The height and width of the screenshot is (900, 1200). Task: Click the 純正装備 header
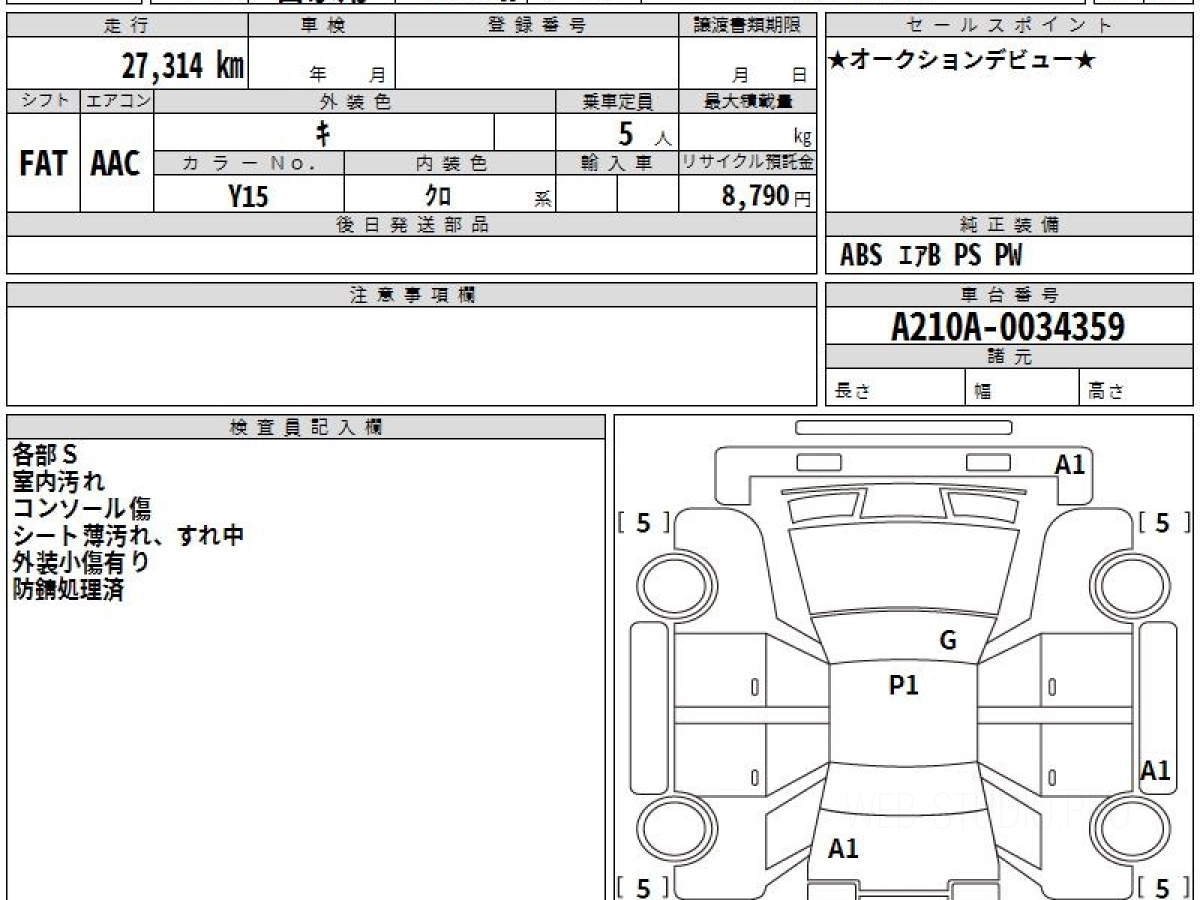[x=1009, y=225]
